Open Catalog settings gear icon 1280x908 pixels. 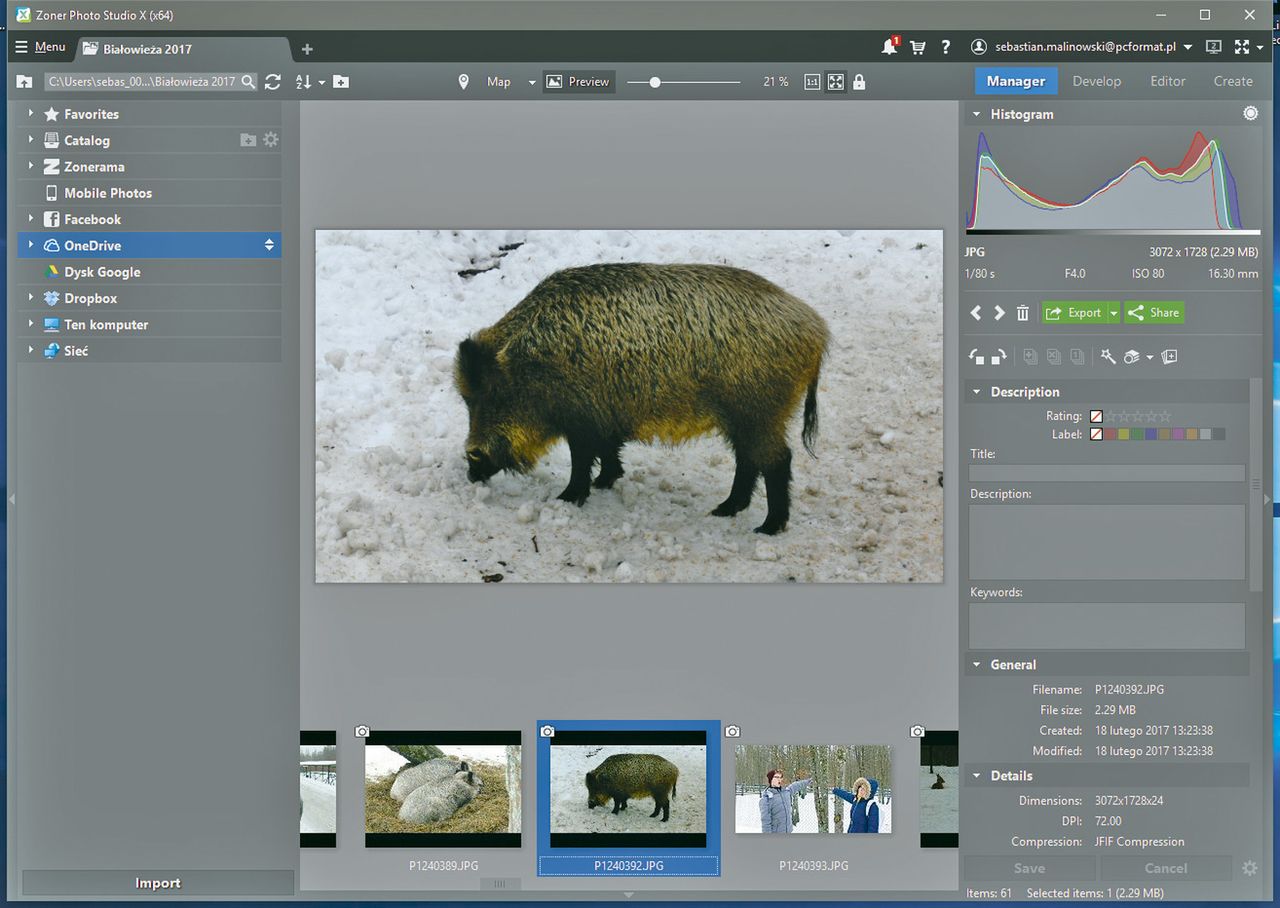[x=271, y=140]
